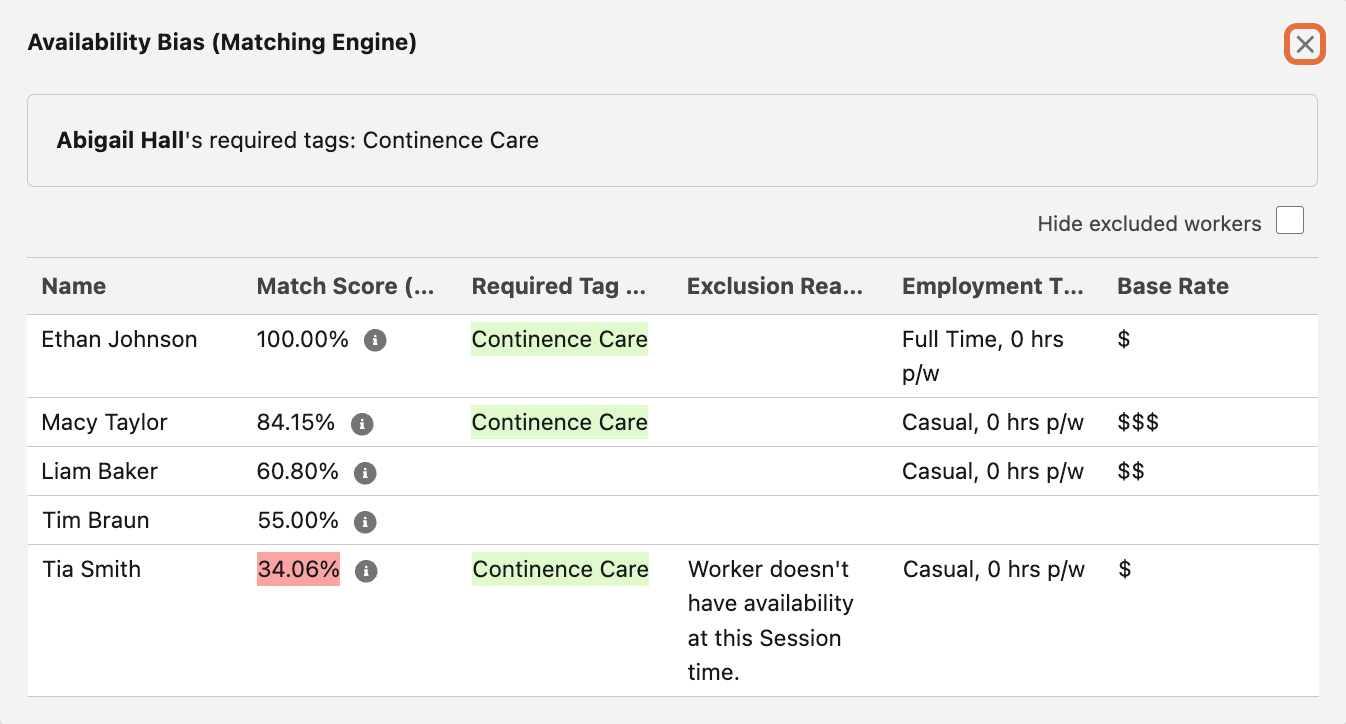Click the Base Rate column header

coord(1172,286)
